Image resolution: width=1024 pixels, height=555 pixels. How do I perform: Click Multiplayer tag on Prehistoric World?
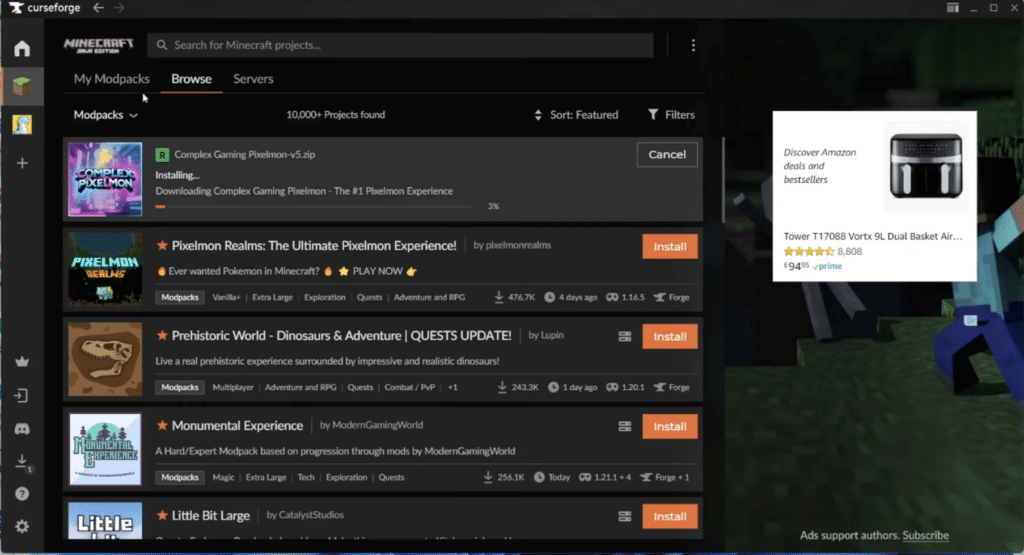point(232,388)
